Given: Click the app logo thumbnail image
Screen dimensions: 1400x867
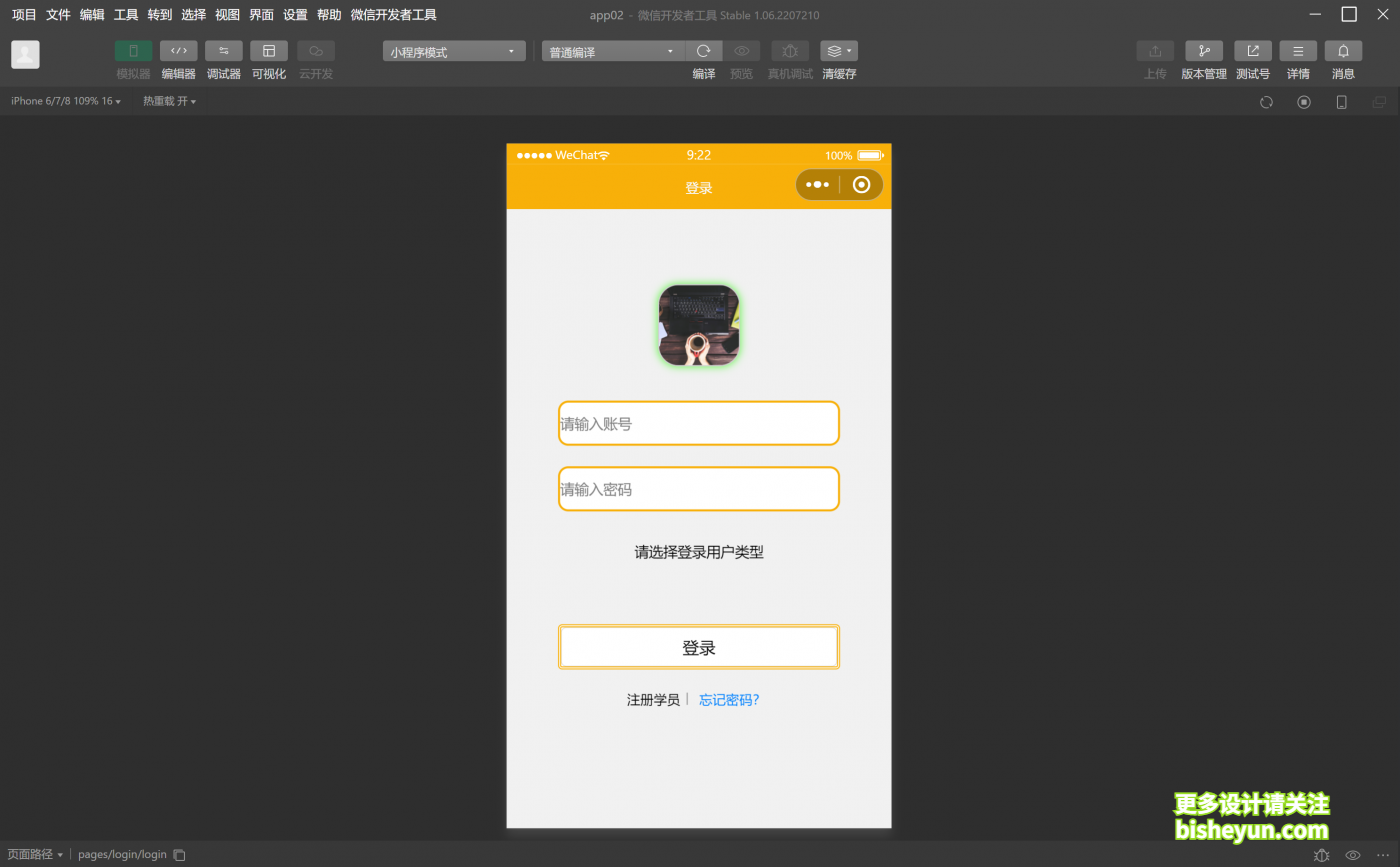Looking at the screenshot, I should pos(698,325).
